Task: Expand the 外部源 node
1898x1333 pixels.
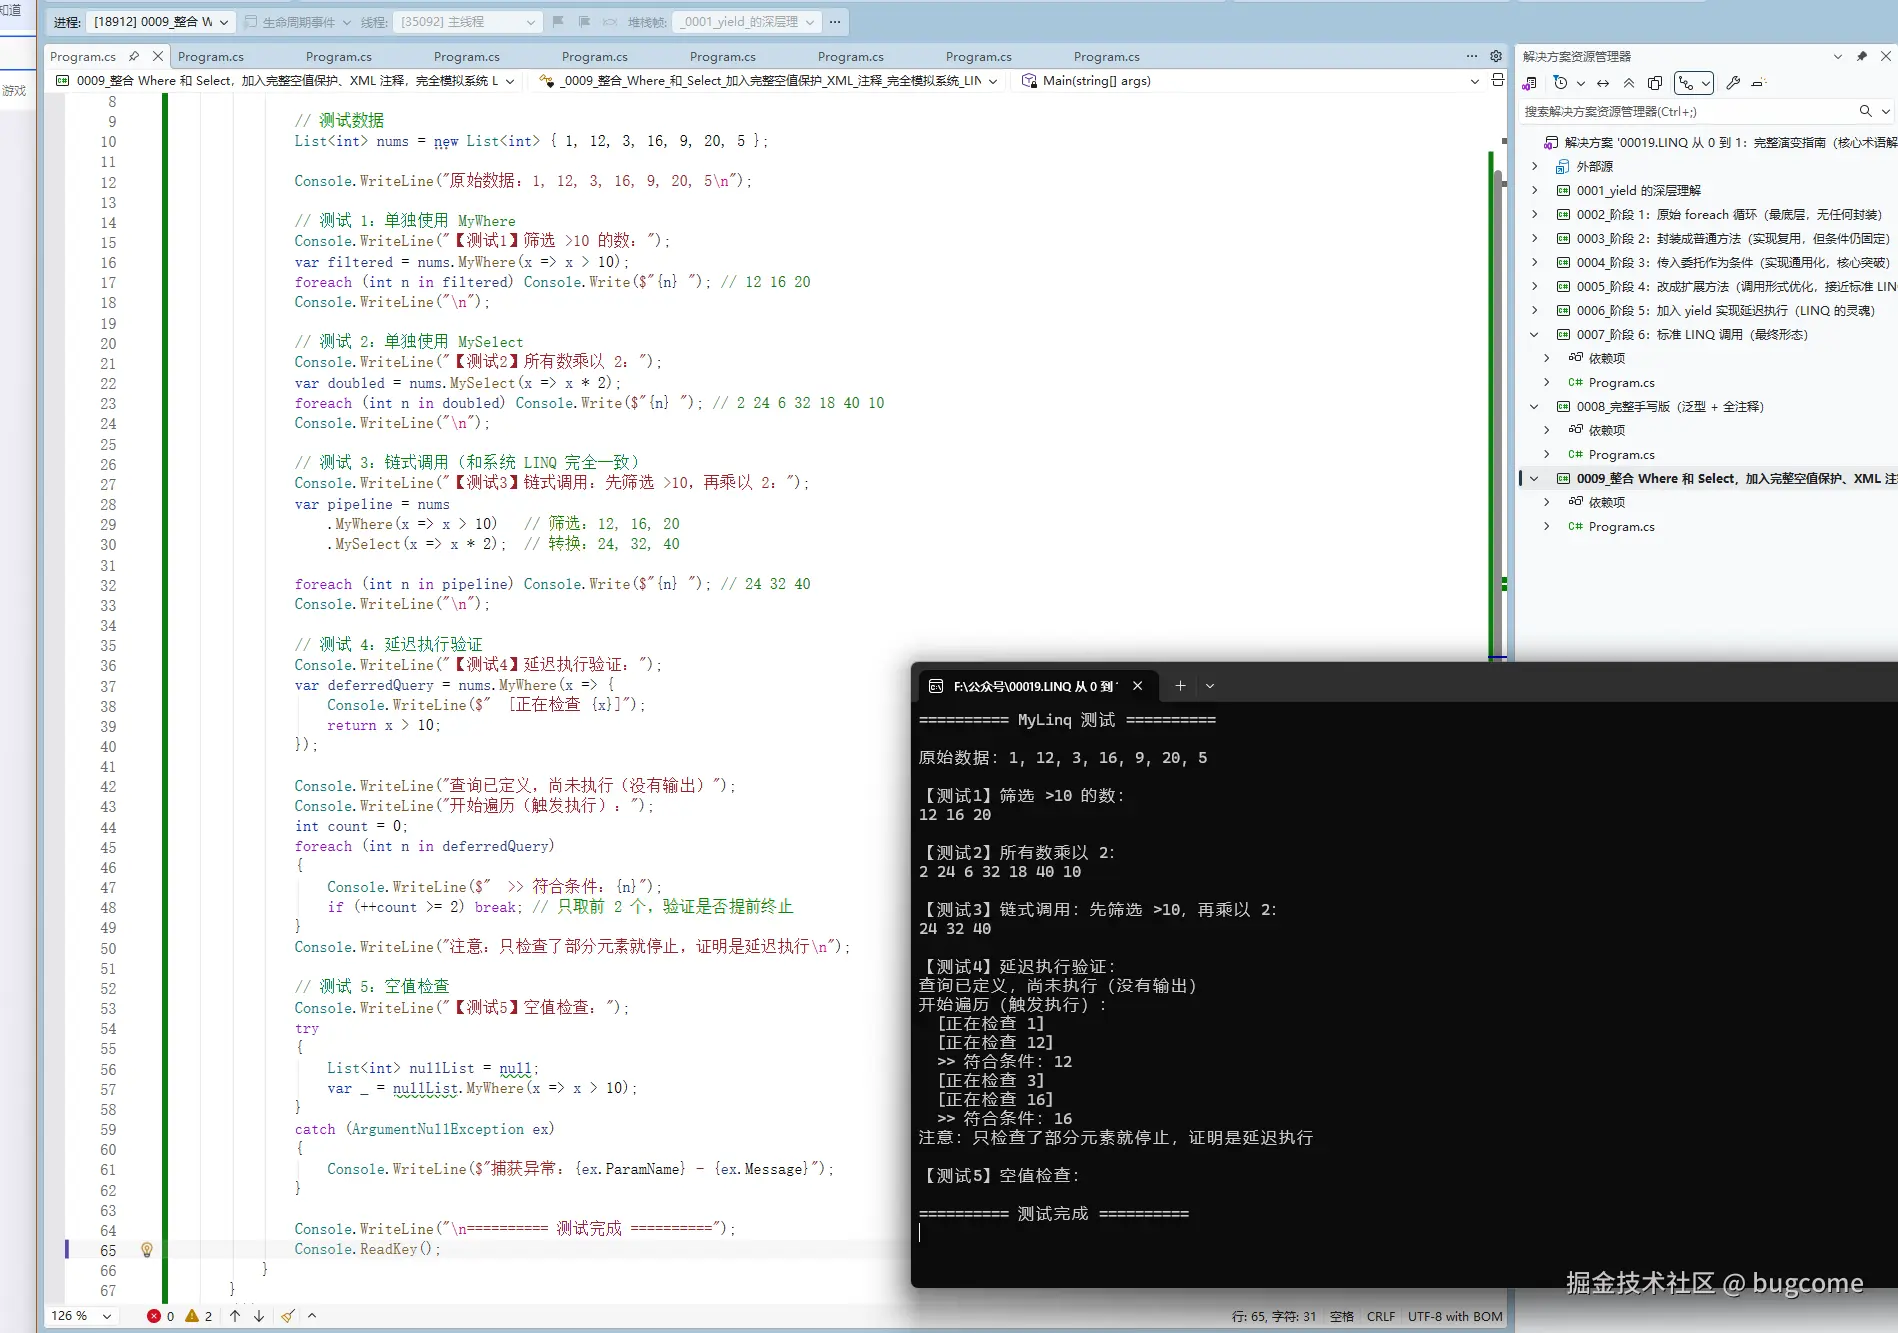Action: coord(1535,166)
